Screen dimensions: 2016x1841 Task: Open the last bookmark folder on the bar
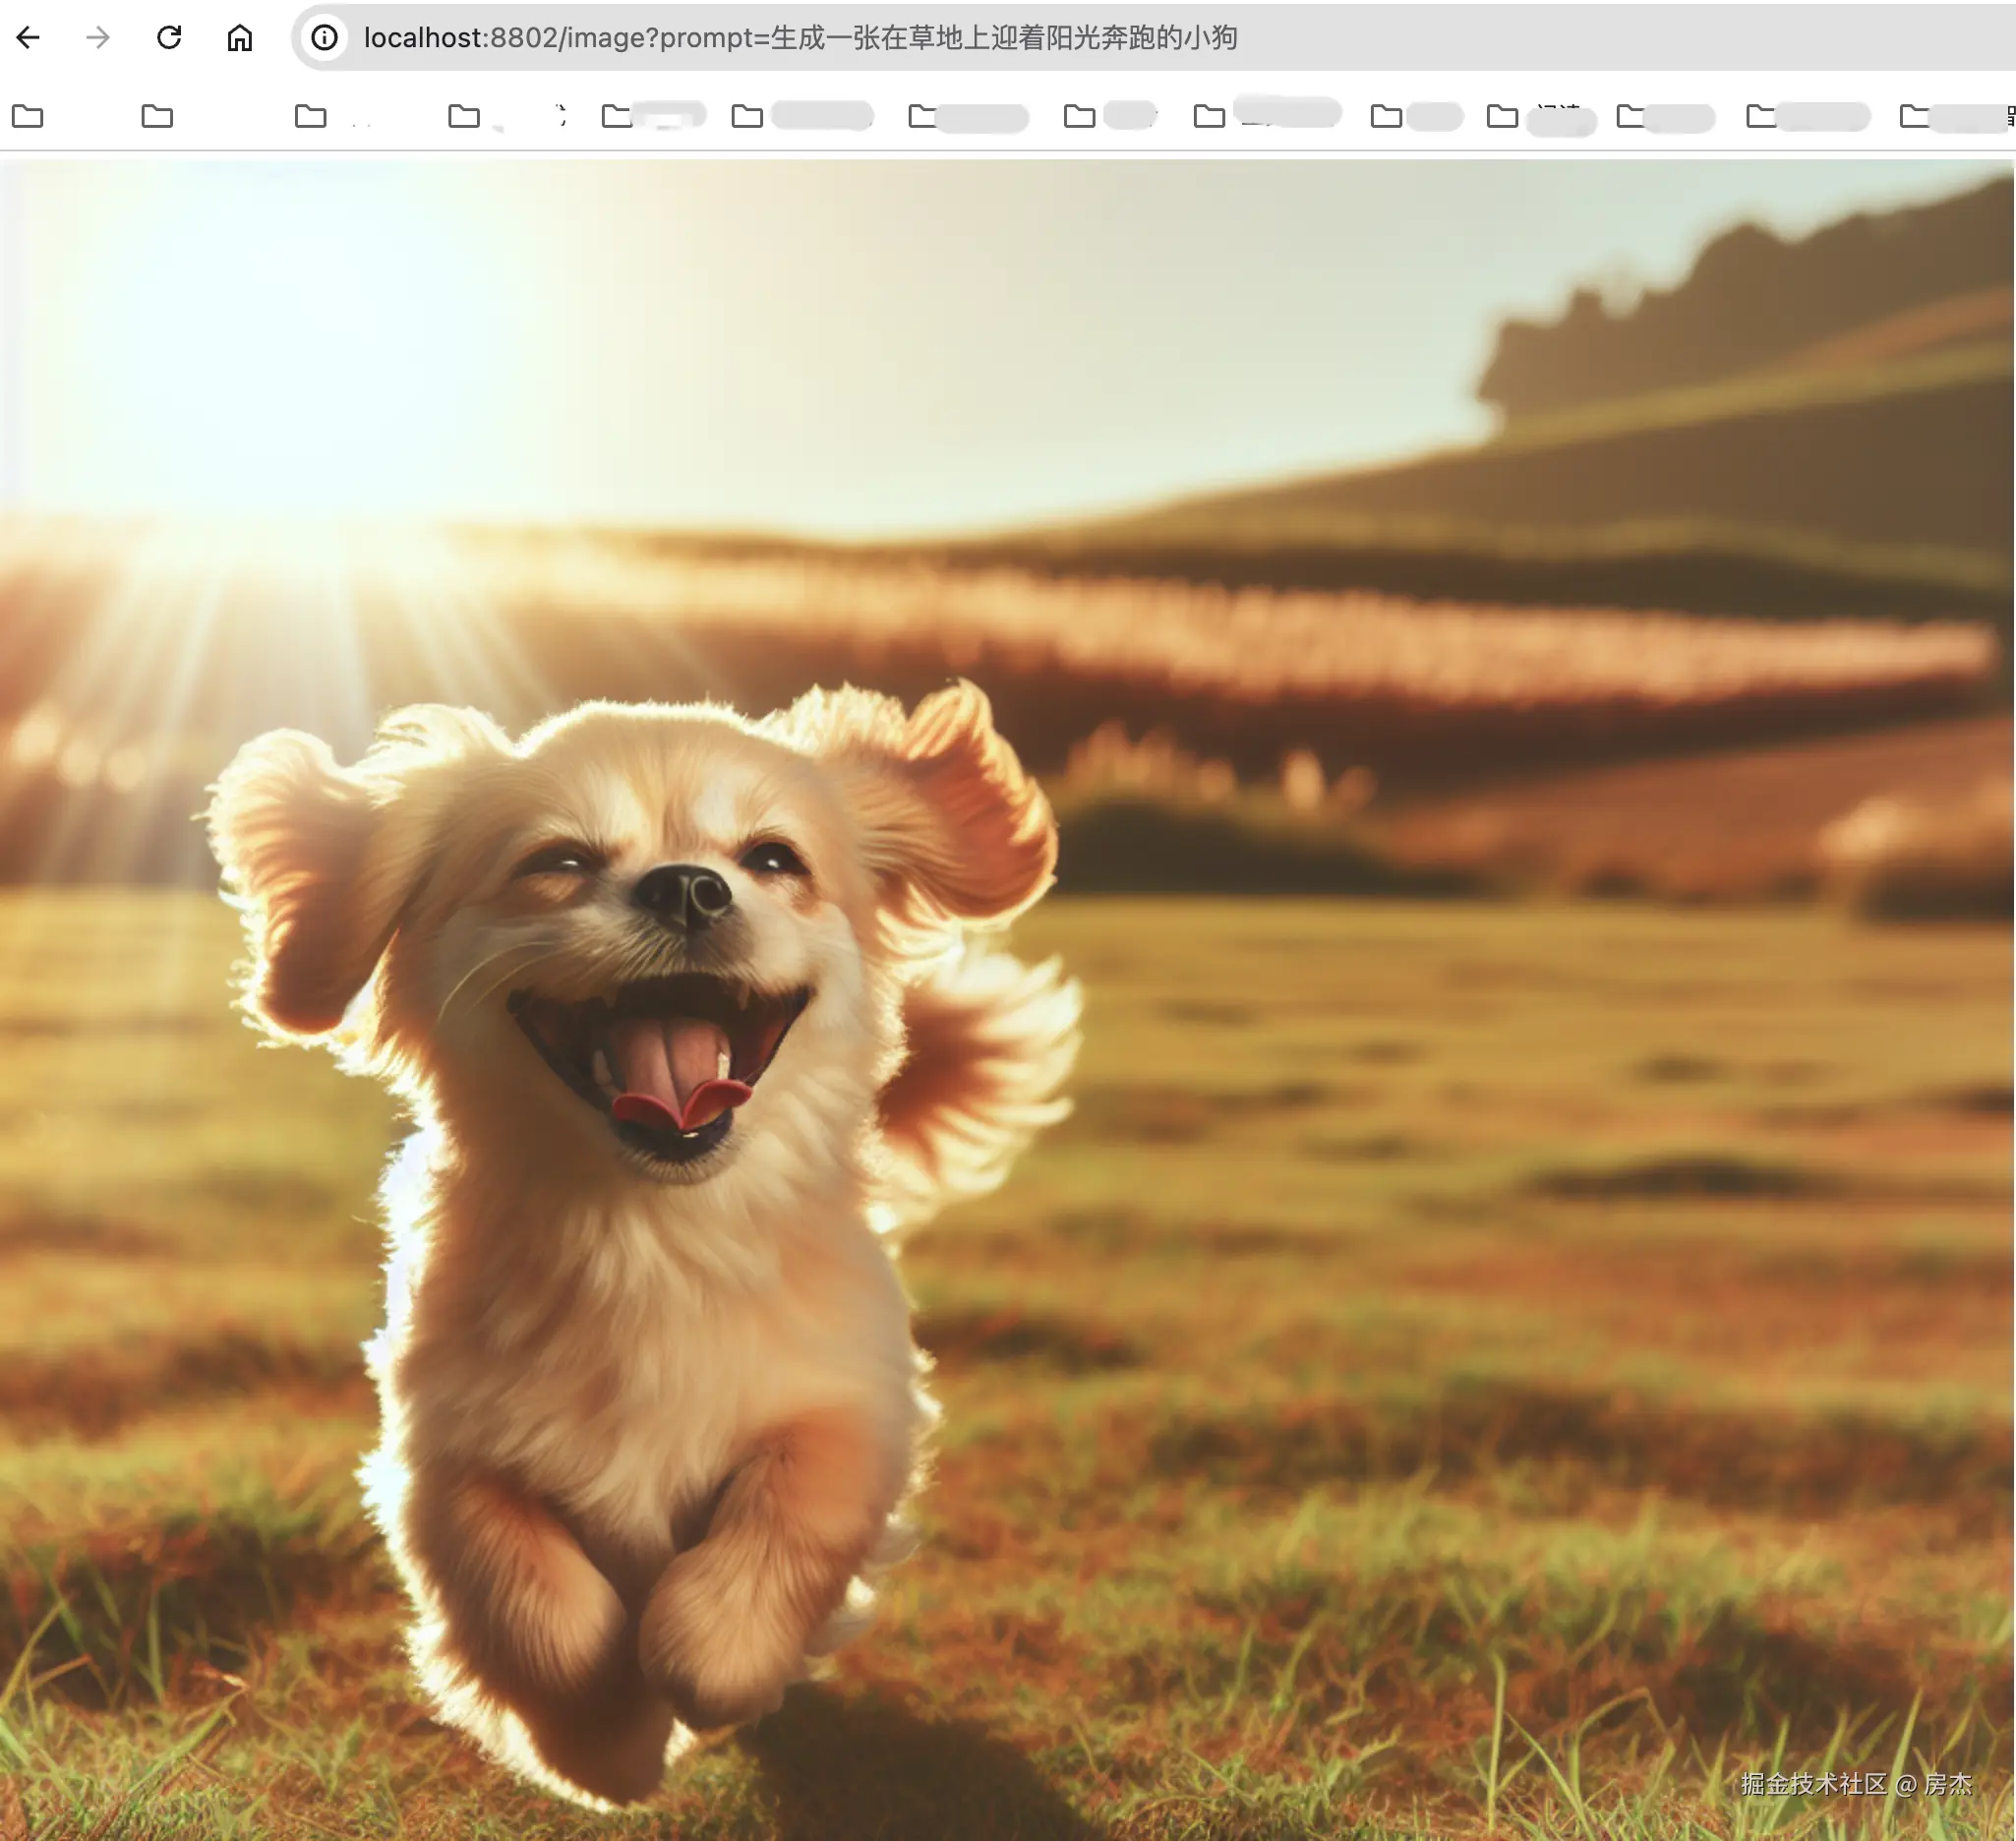point(1914,116)
